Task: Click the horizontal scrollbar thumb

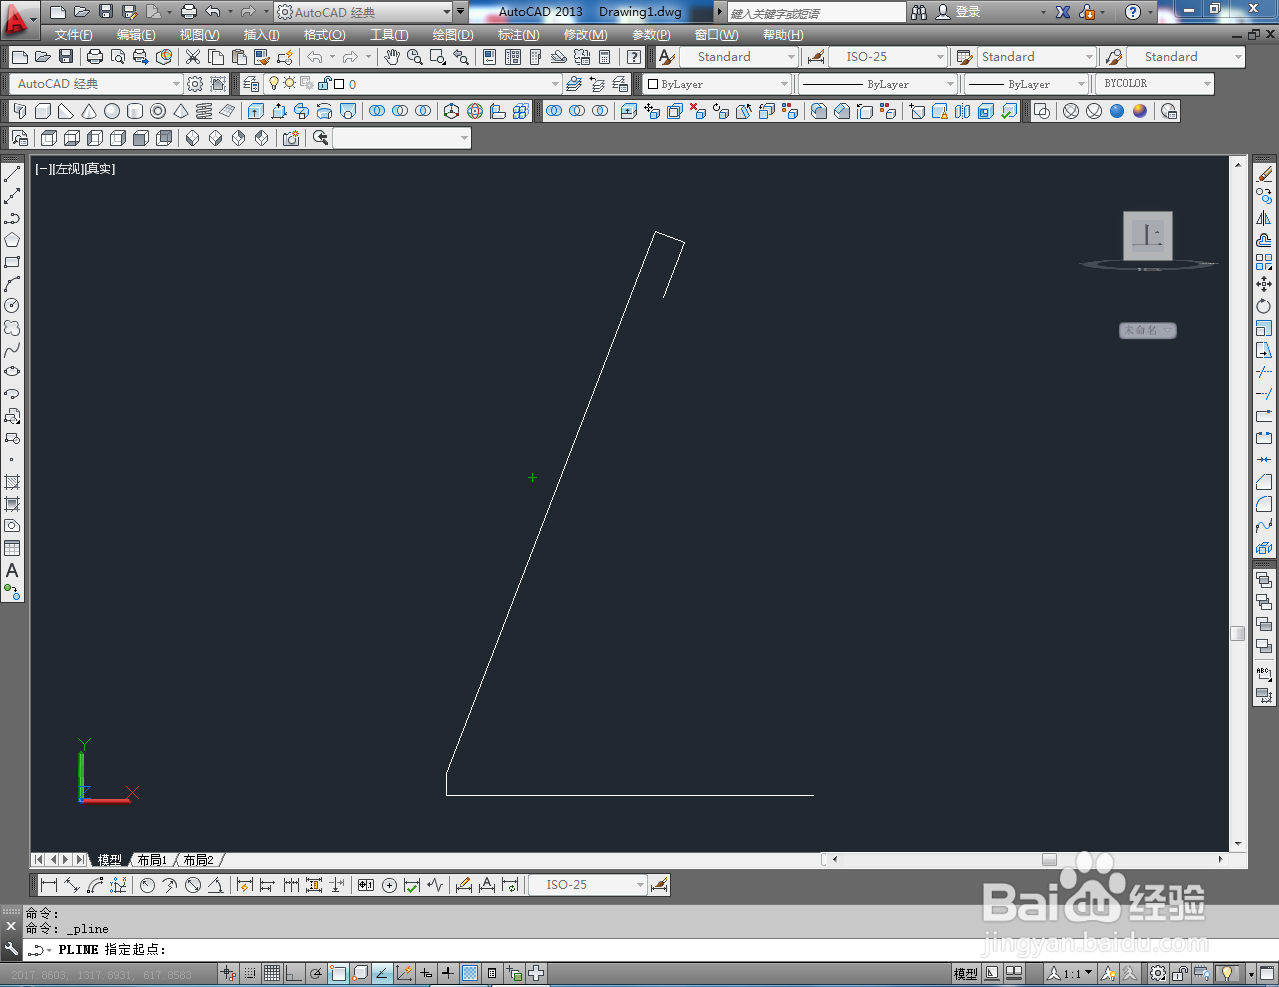Action: [1049, 859]
